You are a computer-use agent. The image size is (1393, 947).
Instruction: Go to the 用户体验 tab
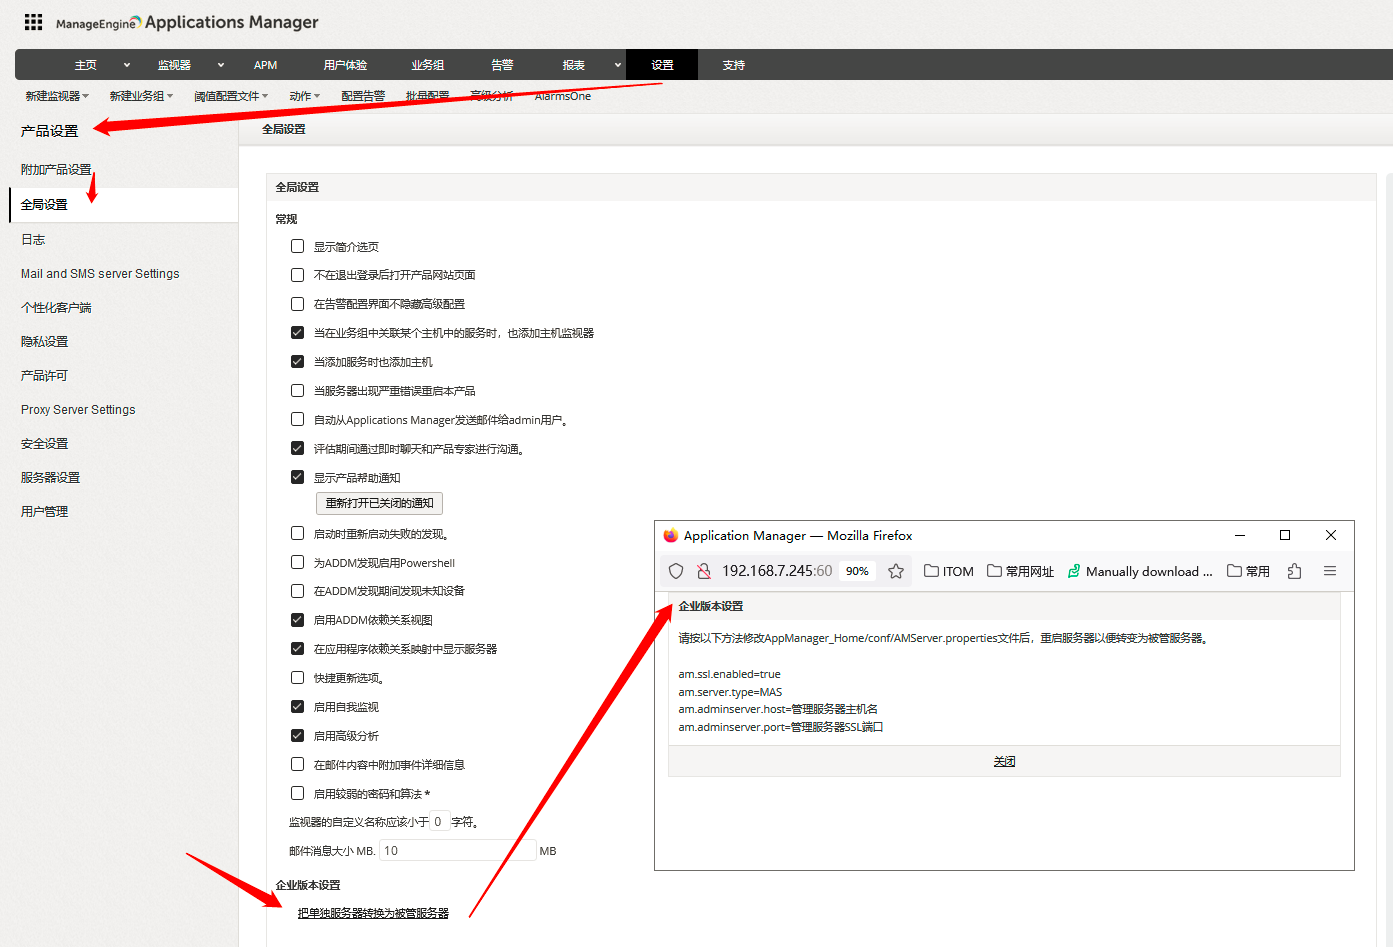tap(345, 65)
